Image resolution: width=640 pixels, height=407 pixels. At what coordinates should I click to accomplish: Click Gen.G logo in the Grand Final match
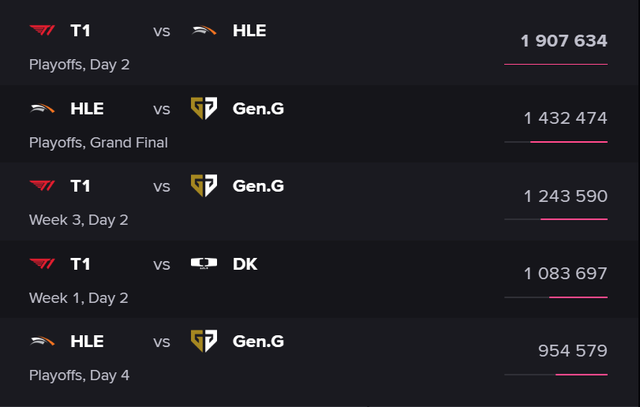[x=204, y=108]
